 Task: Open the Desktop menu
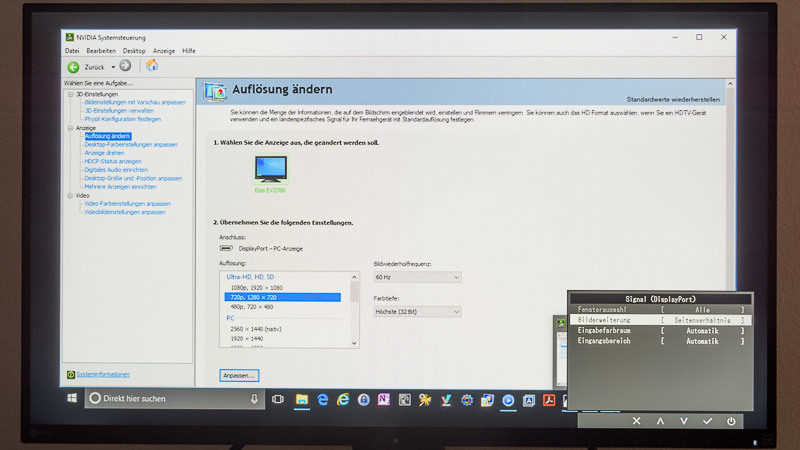coord(134,51)
